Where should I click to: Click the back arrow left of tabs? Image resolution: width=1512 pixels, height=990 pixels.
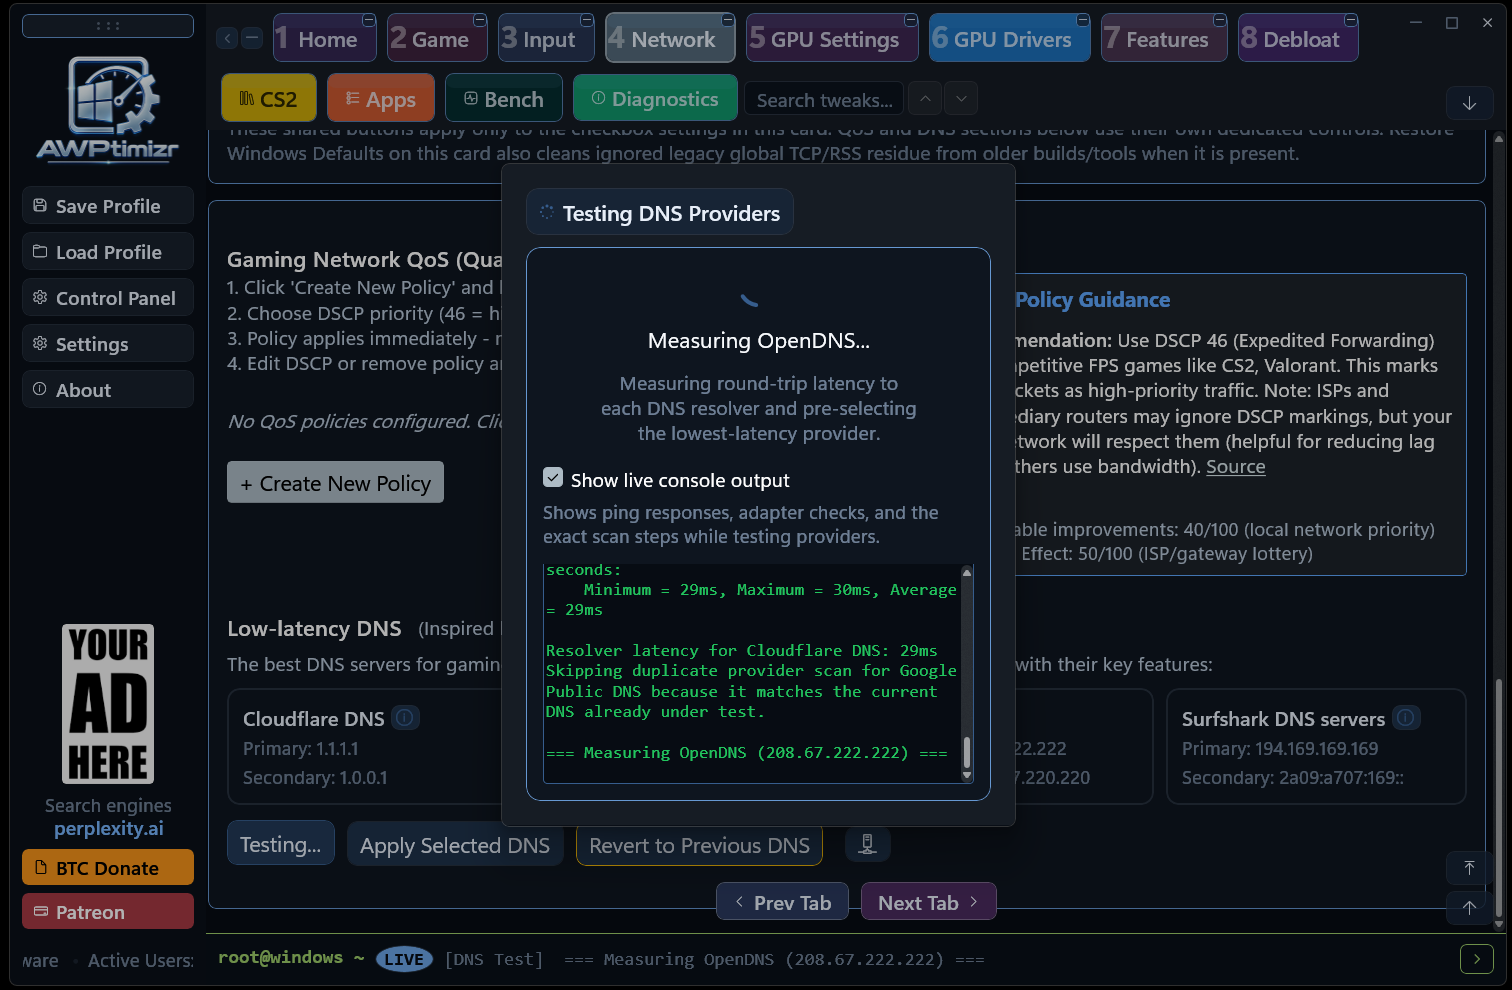coord(228,38)
